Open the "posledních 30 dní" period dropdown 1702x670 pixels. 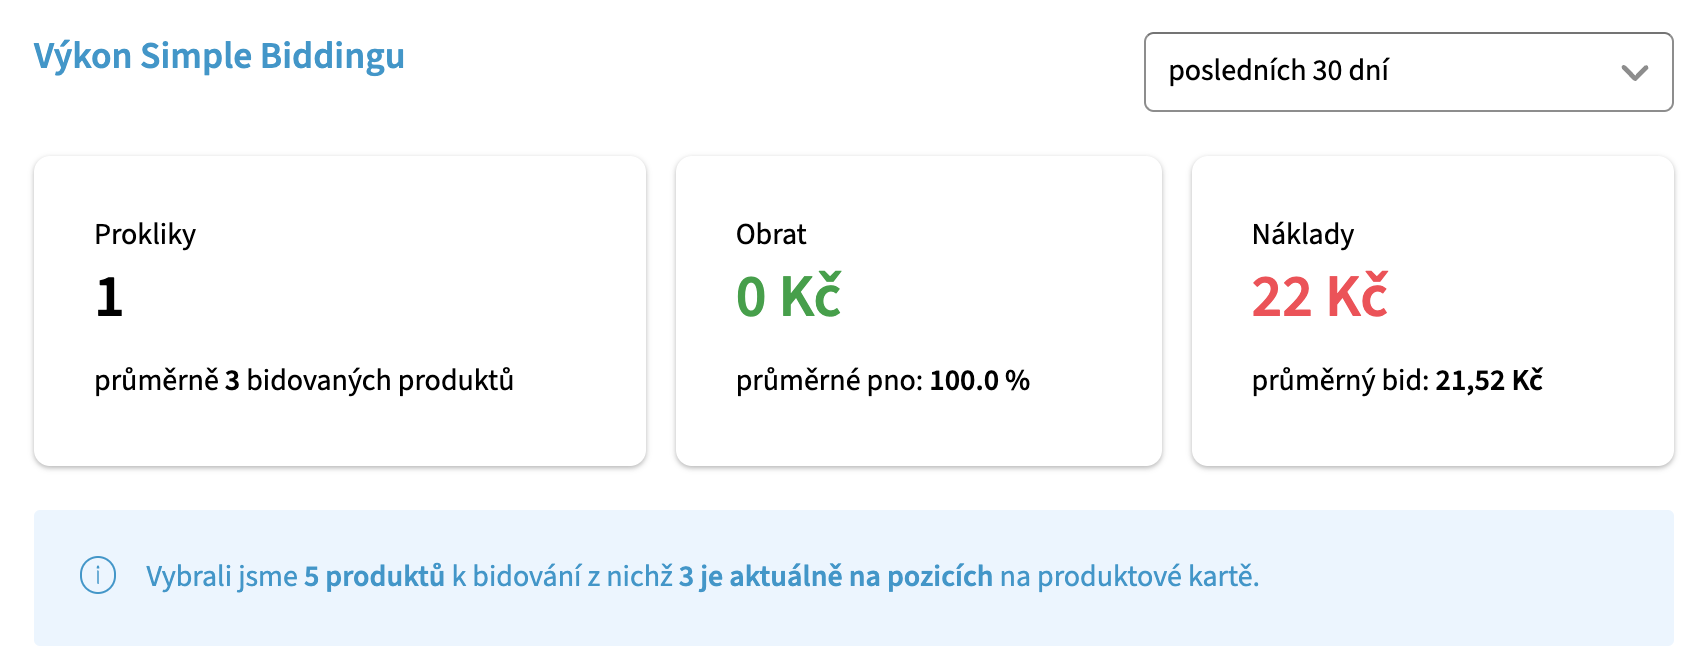pyautogui.click(x=1408, y=72)
